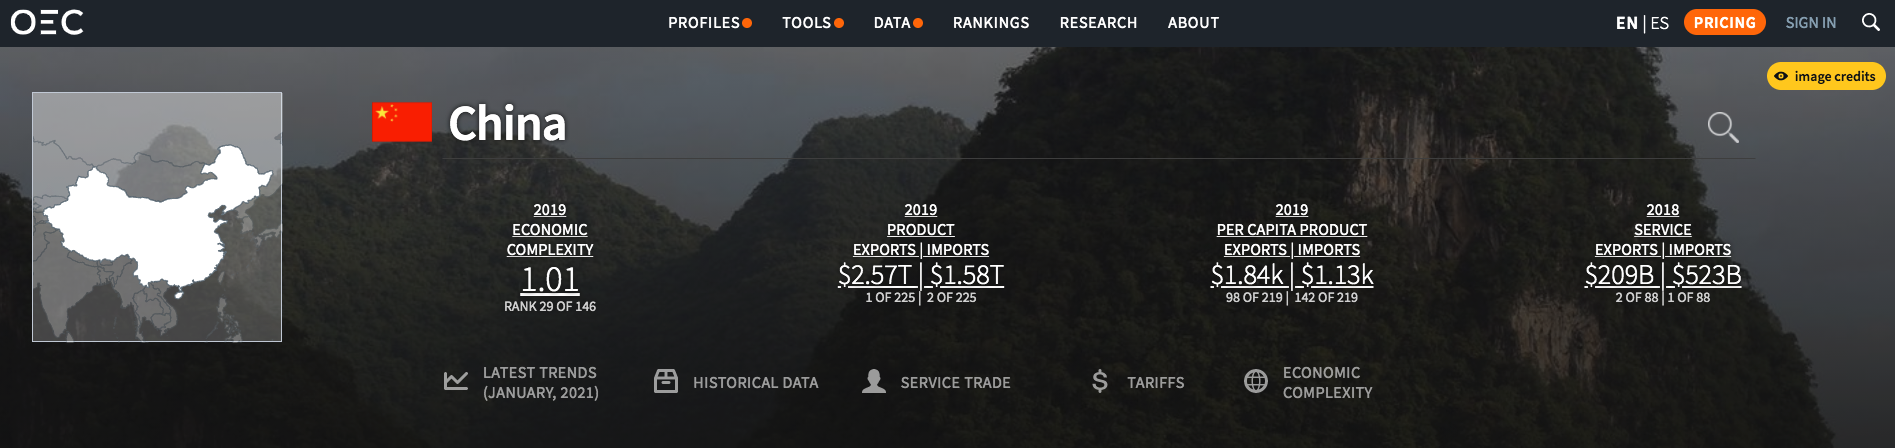Open site search magnifier in top navbar
Viewport: 1895px width, 448px height.
pos(1870,22)
